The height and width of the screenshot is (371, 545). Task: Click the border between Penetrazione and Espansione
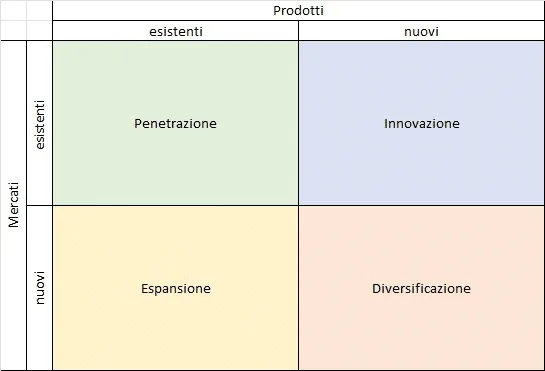click(x=176, y=205)
